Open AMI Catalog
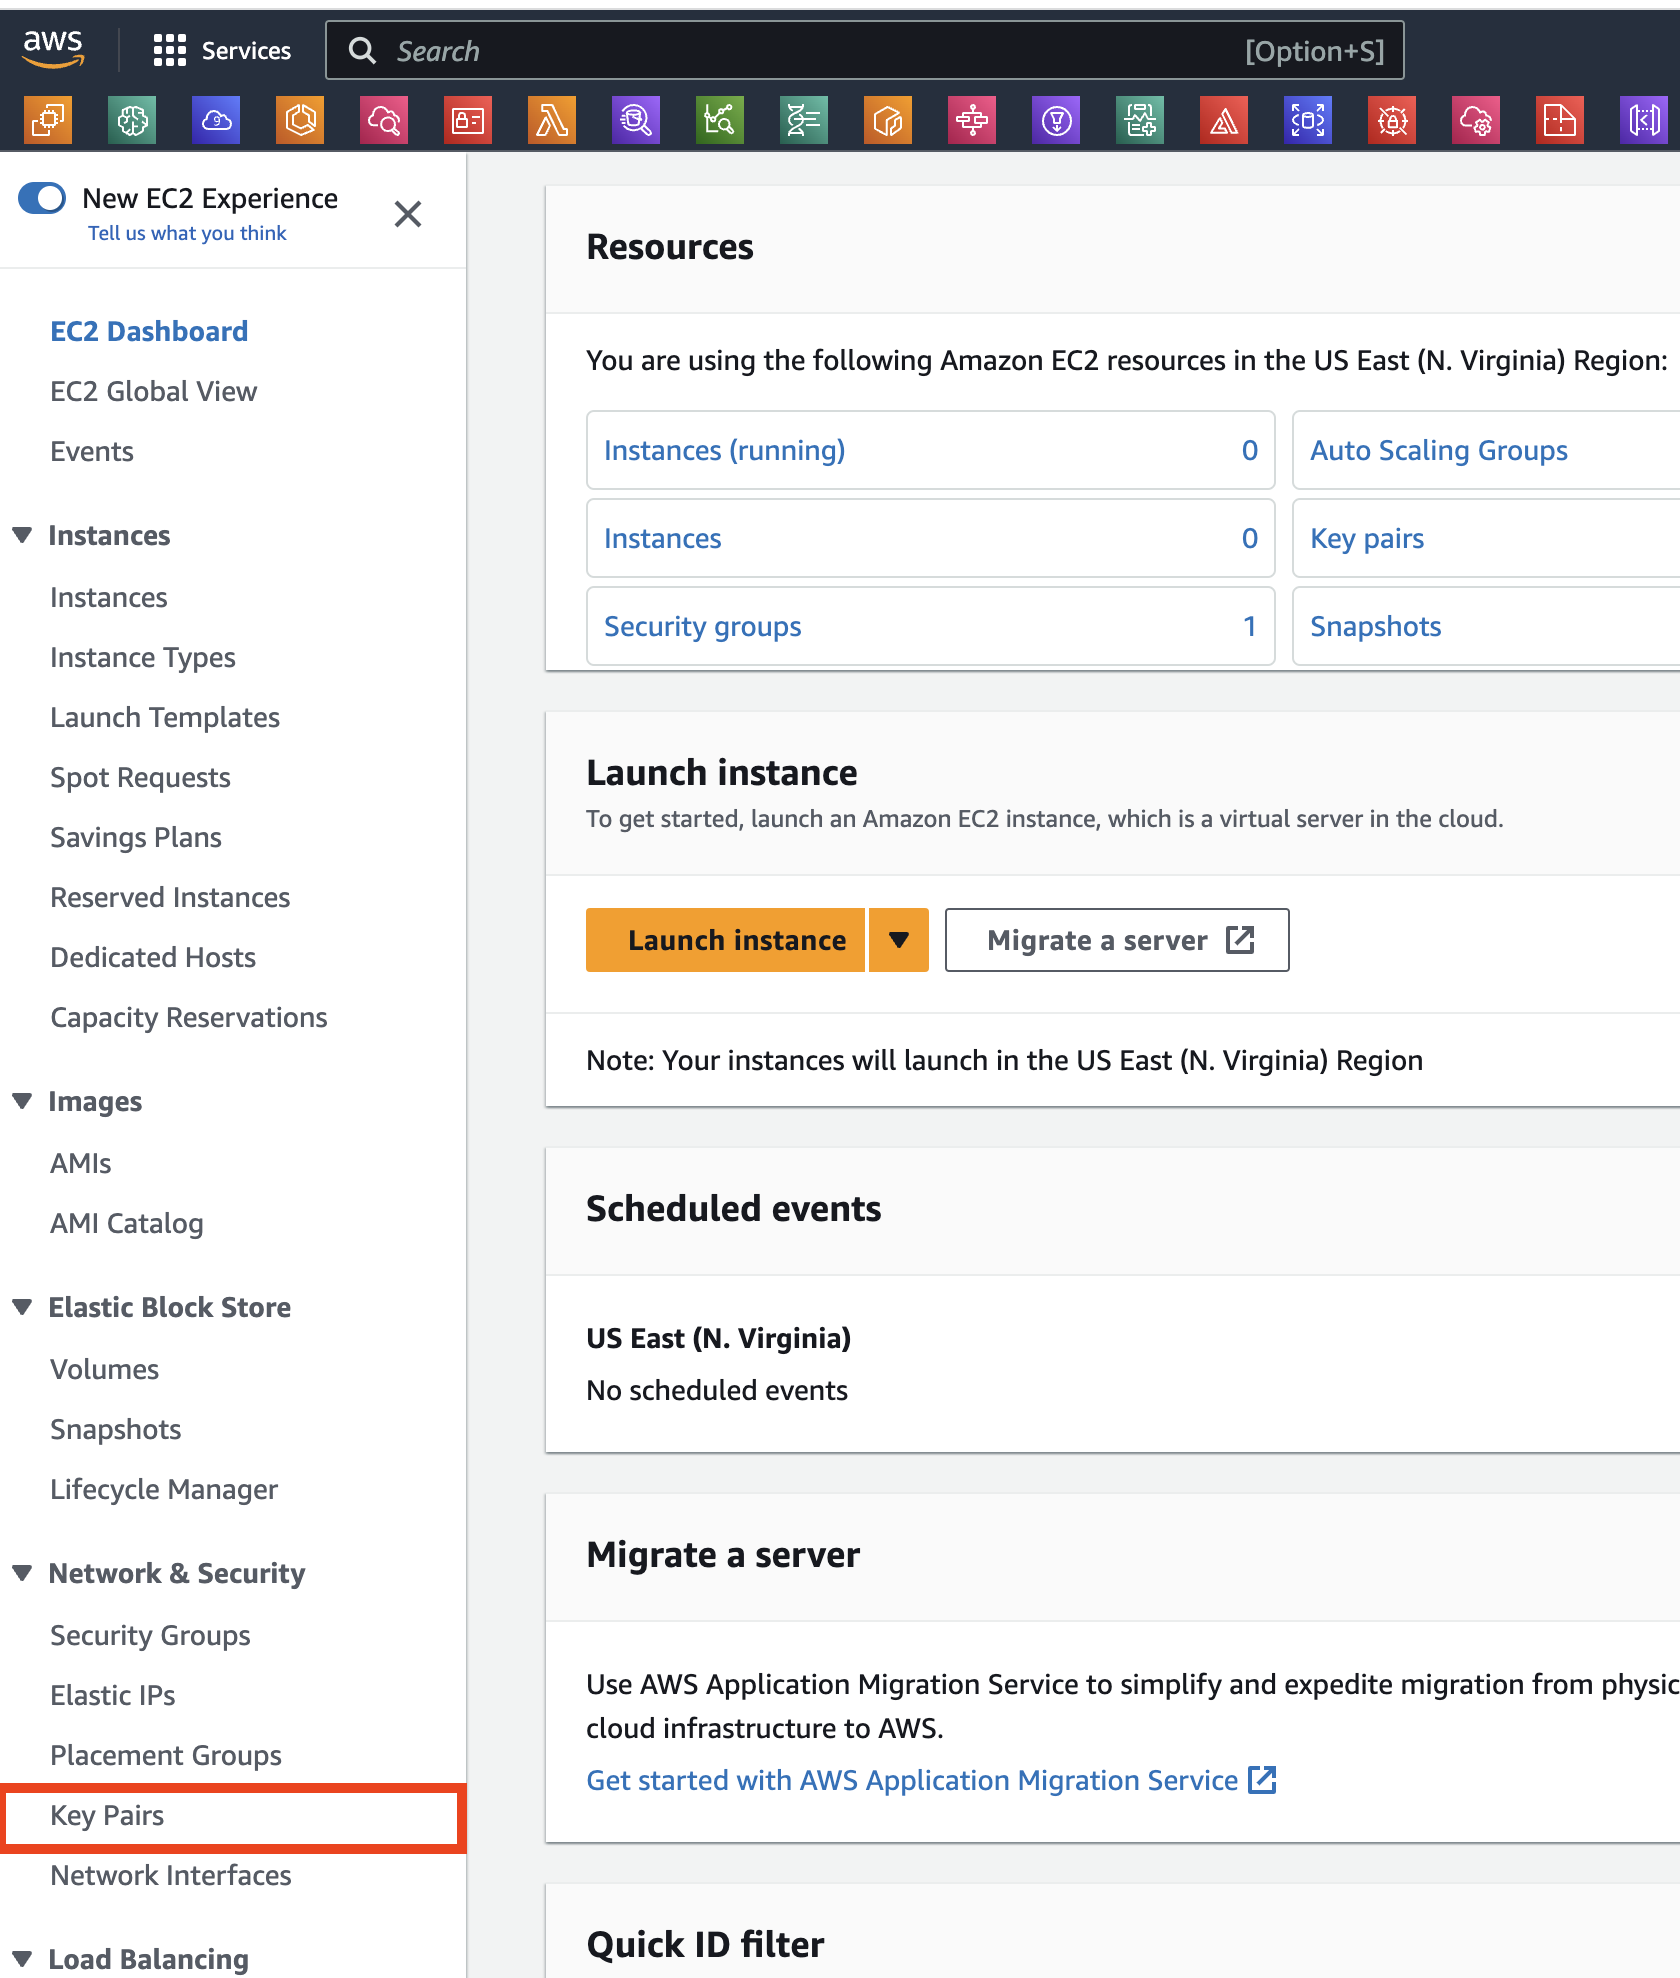This screenshot has width=1680, height=1978. click(x=127, y=1223)
